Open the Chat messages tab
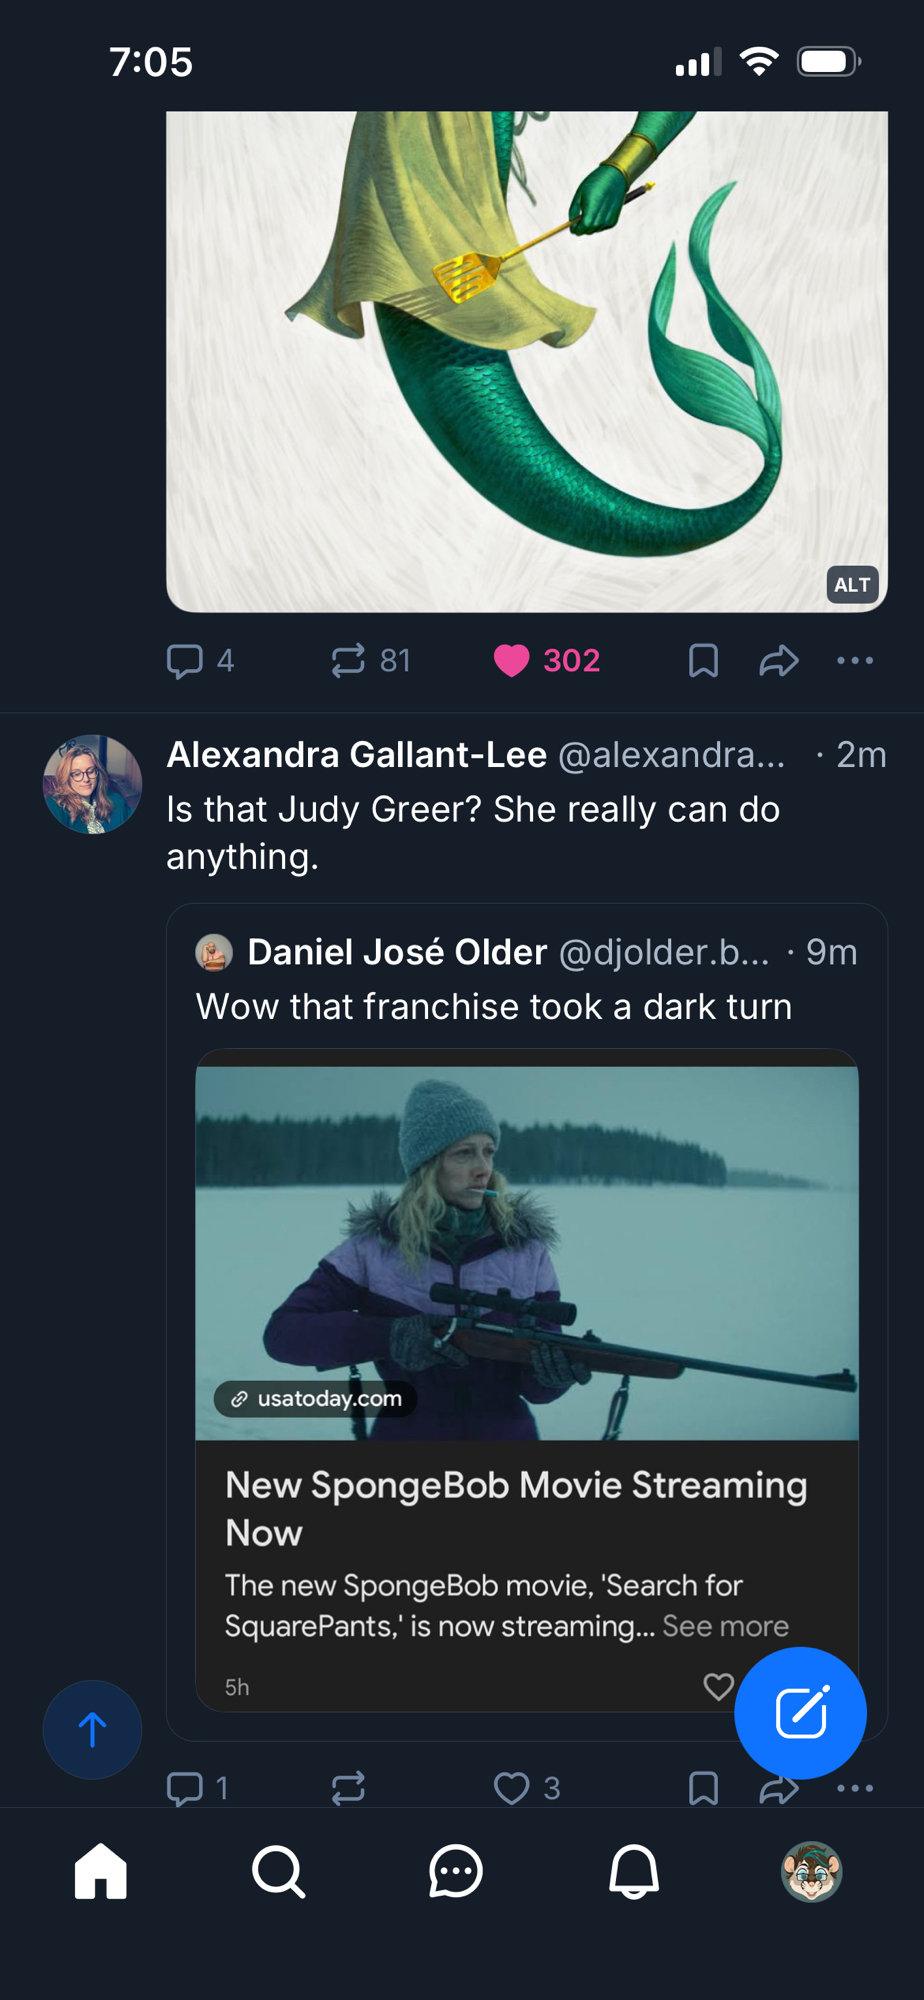 pyautogui.click(x=456, y=1871)
